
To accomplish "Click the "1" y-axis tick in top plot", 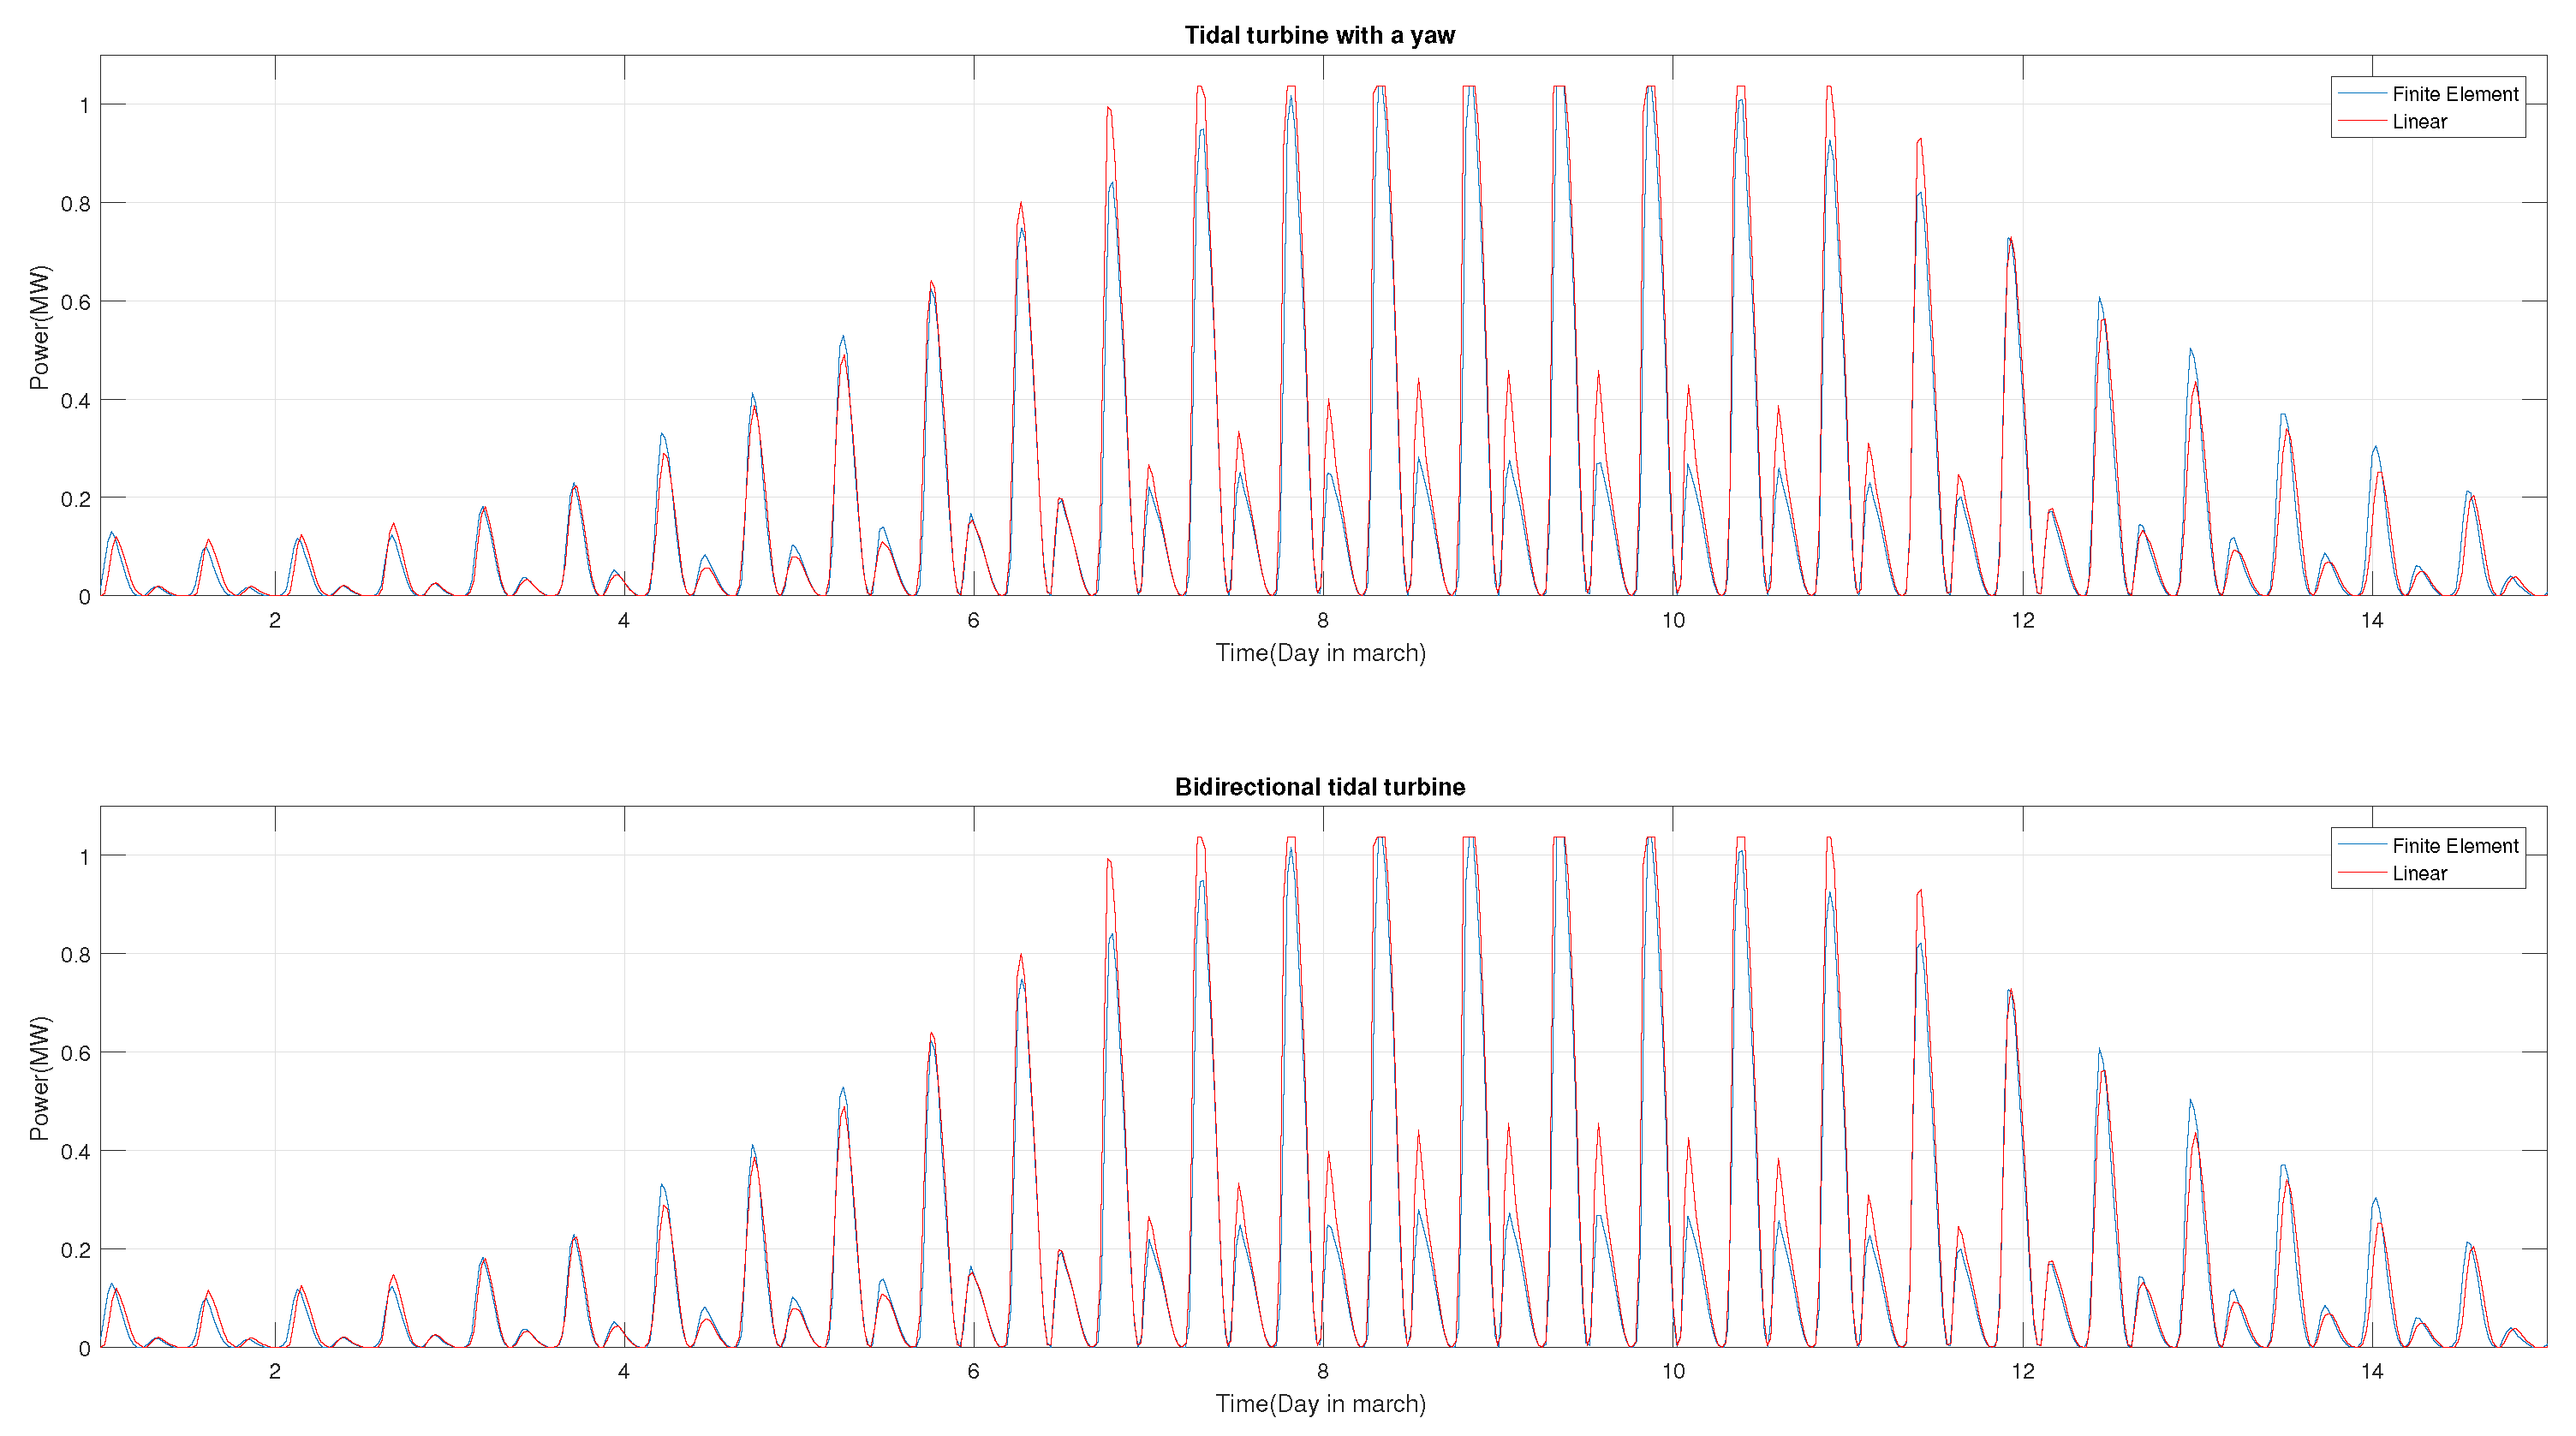I will tap(85, 105).
